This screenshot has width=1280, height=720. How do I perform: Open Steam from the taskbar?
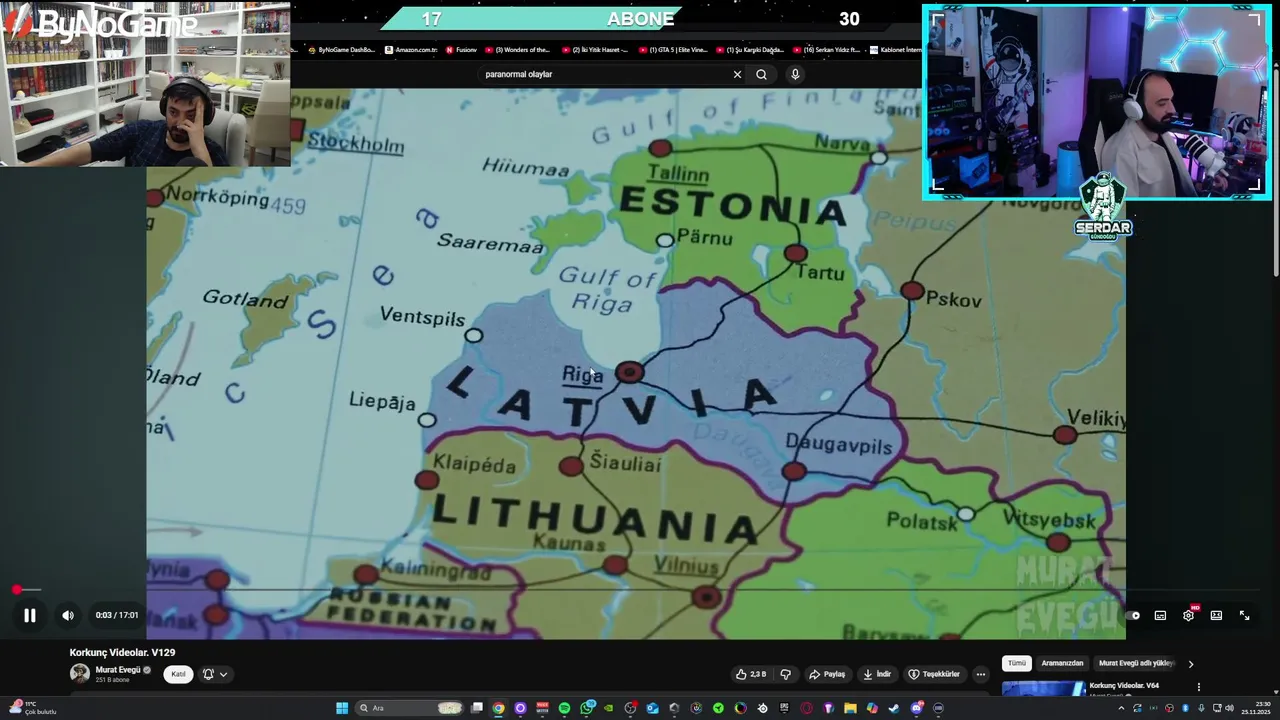tap(894, 708)
